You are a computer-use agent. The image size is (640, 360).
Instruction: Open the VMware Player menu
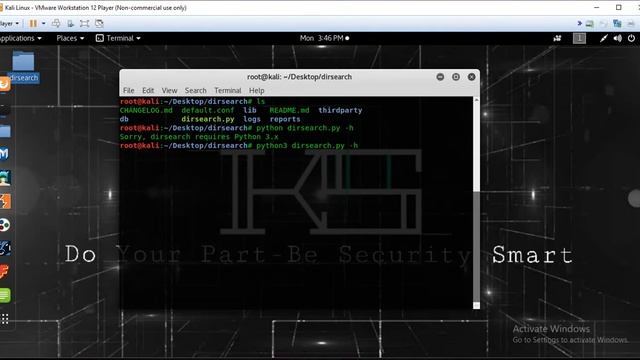pos(9,23)
